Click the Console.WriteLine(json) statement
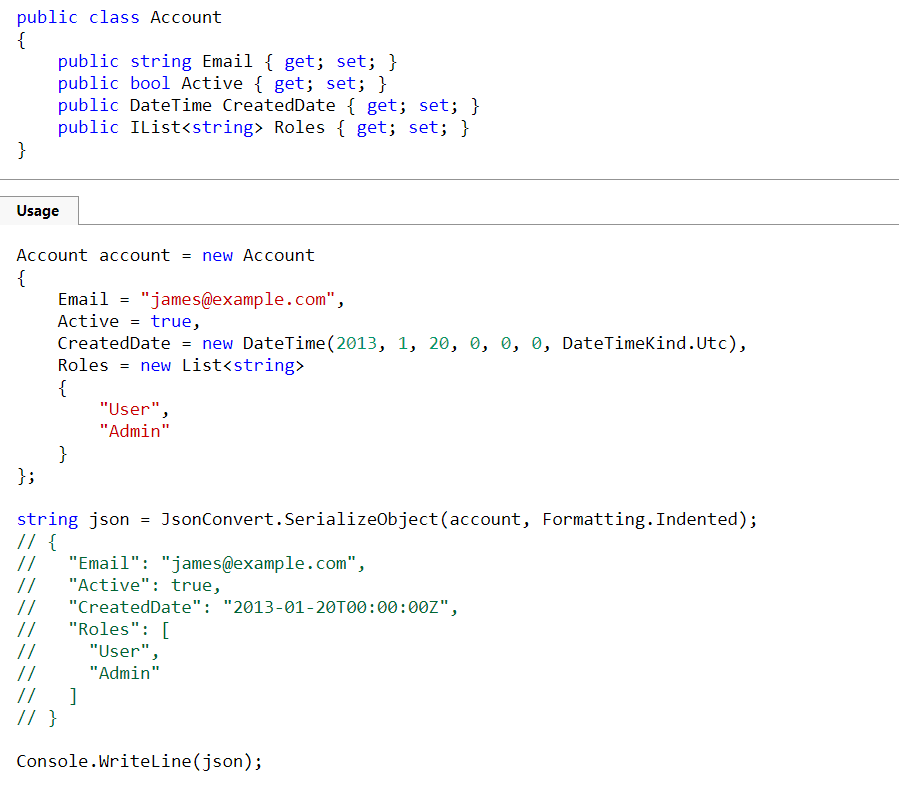Viewport: 899px width, 786px height. [139, 761]
